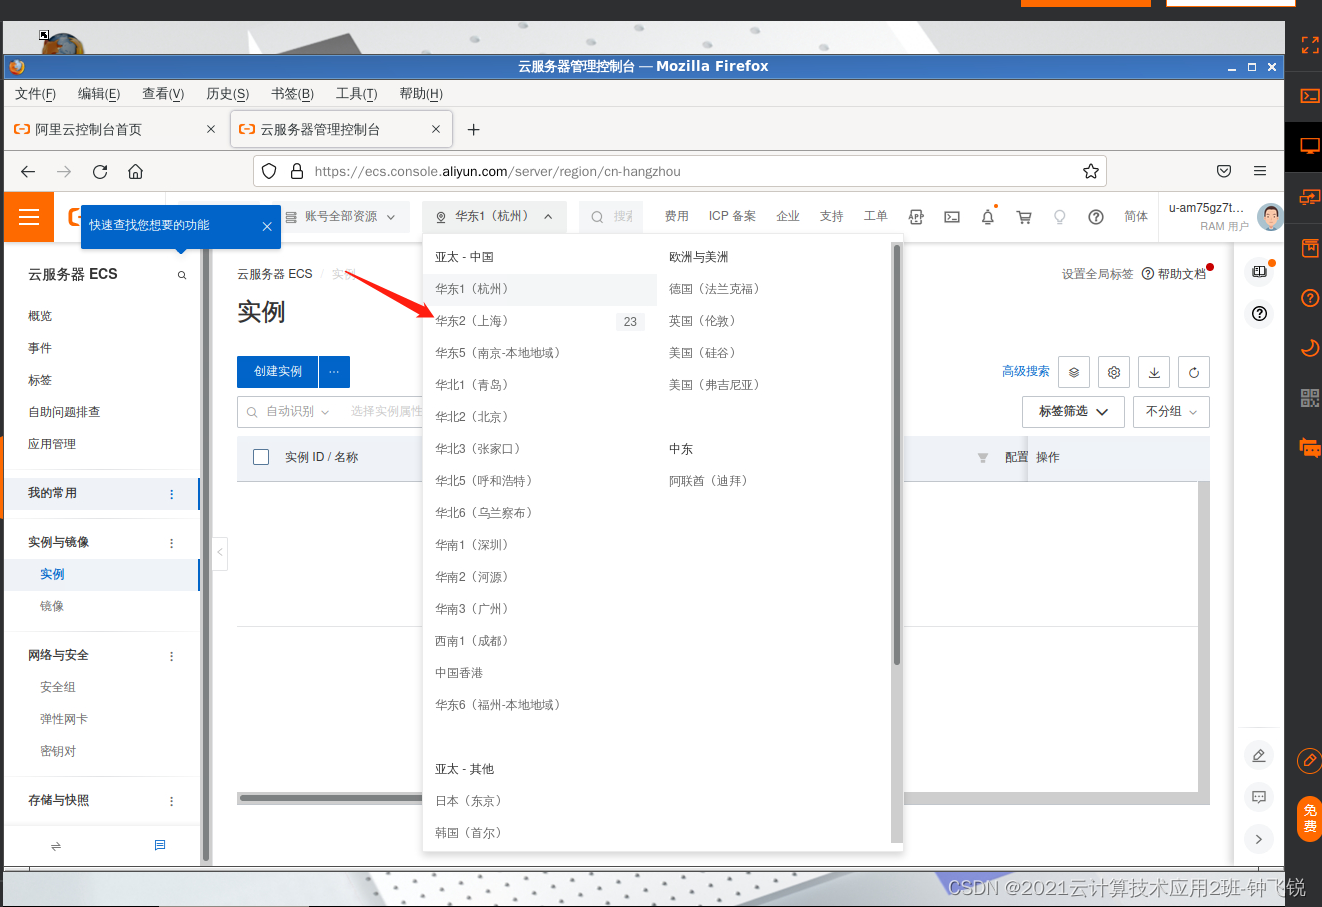Image resolution: width=1322 pixels, height=907 pixels.
Task: Click the user avatar picture
Action: coord(1270,217)
